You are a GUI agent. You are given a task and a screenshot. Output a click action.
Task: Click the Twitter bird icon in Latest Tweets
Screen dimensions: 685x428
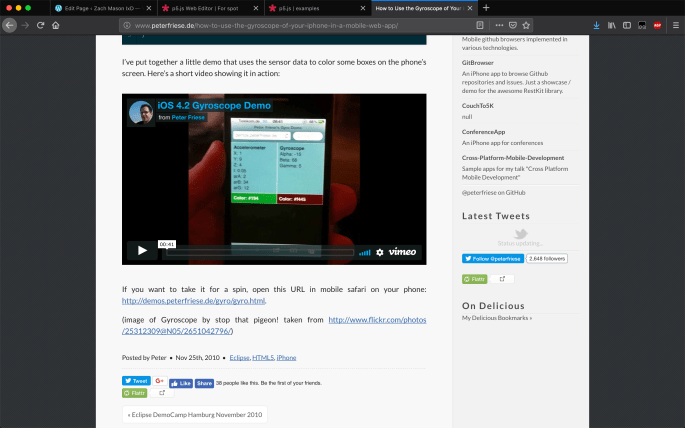click(520, 234)
